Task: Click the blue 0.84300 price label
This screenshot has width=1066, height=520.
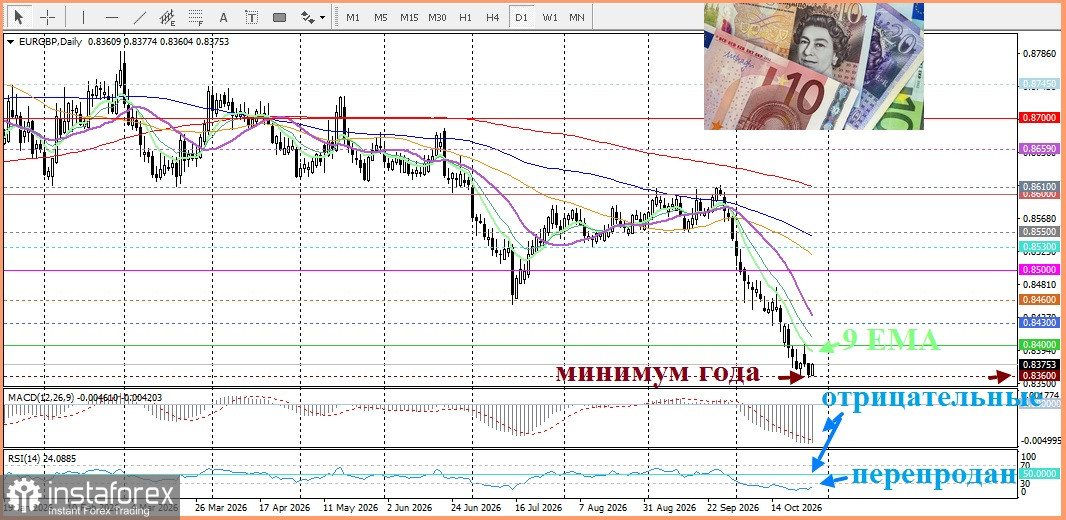Action: pos(1039,323)
